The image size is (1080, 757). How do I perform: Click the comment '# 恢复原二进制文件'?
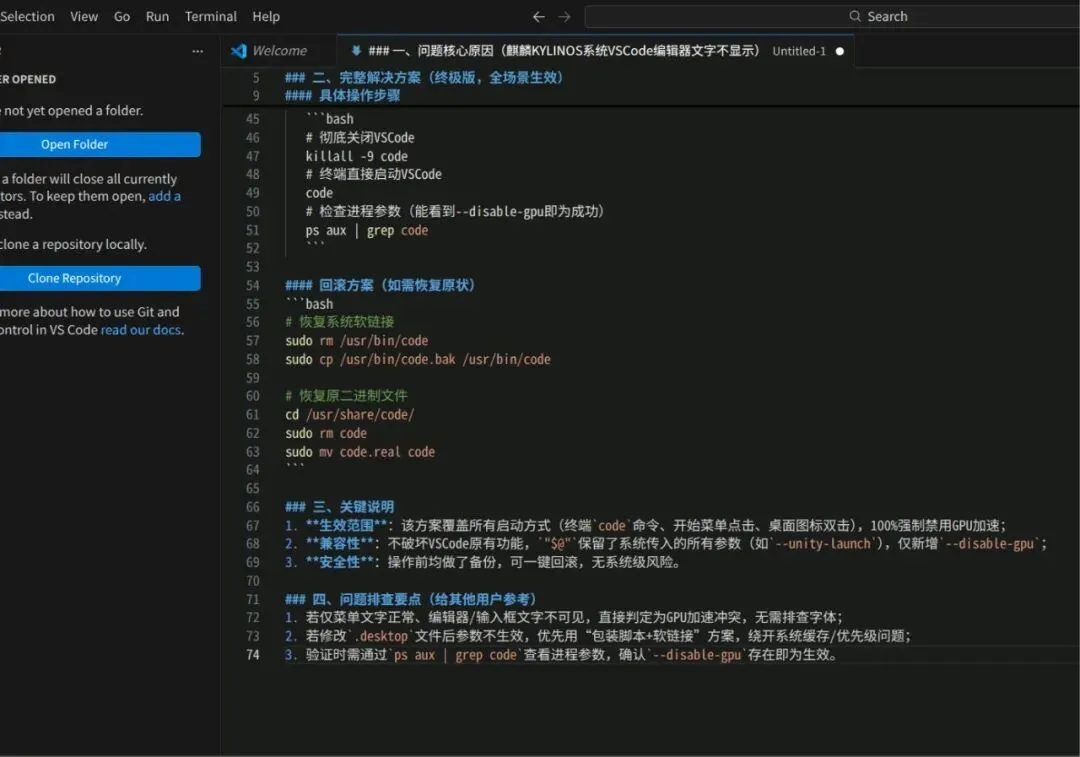coord(346,396)
